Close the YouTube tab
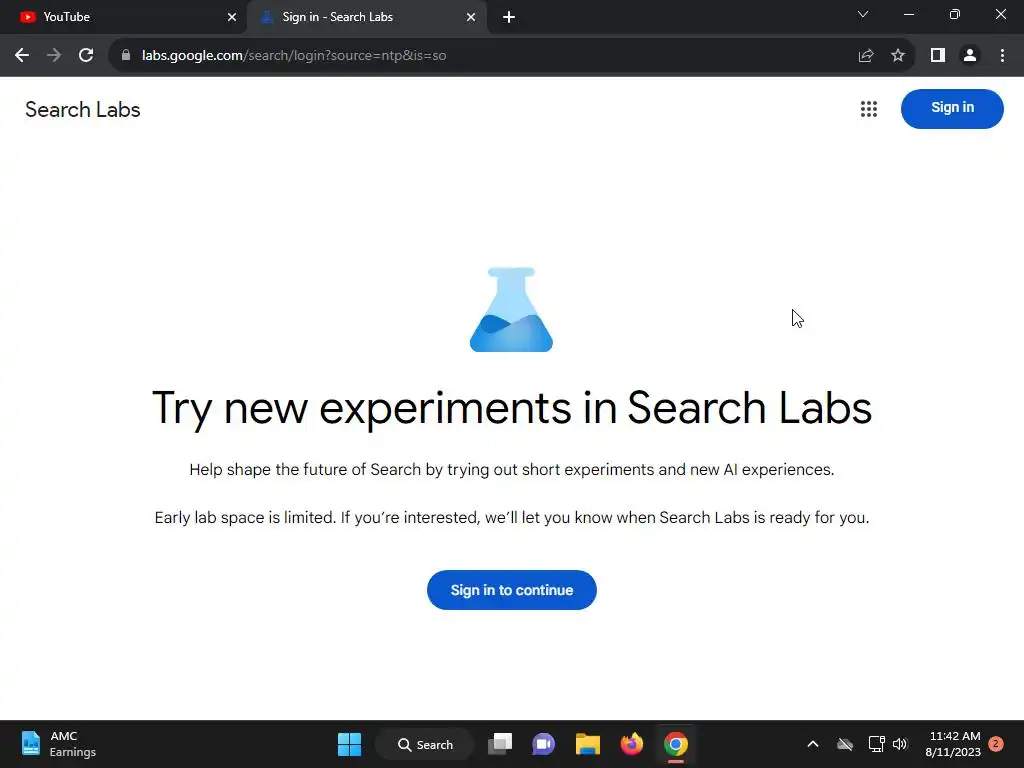Viewport: 1024px width, 768px height. tap(232, 17)
